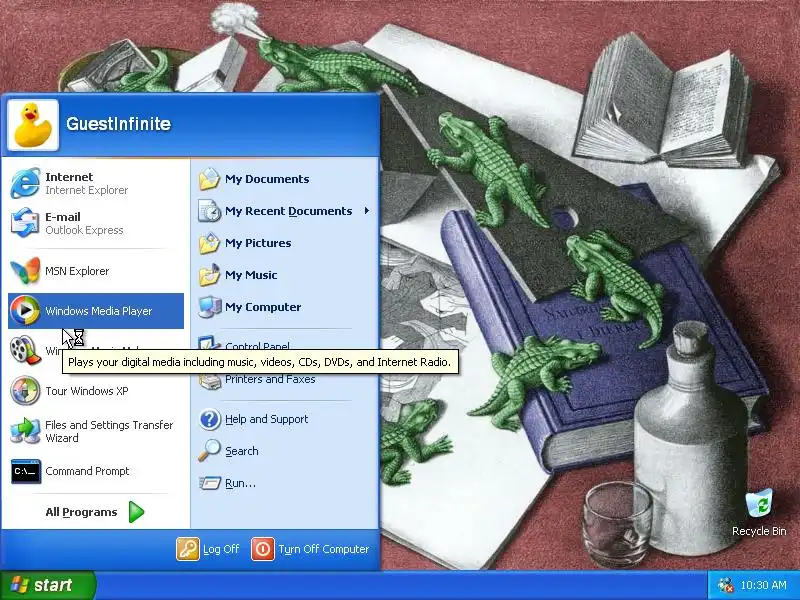
Task: Expand My Recent Documents submenu arrow
Action: tap(366, 211)
